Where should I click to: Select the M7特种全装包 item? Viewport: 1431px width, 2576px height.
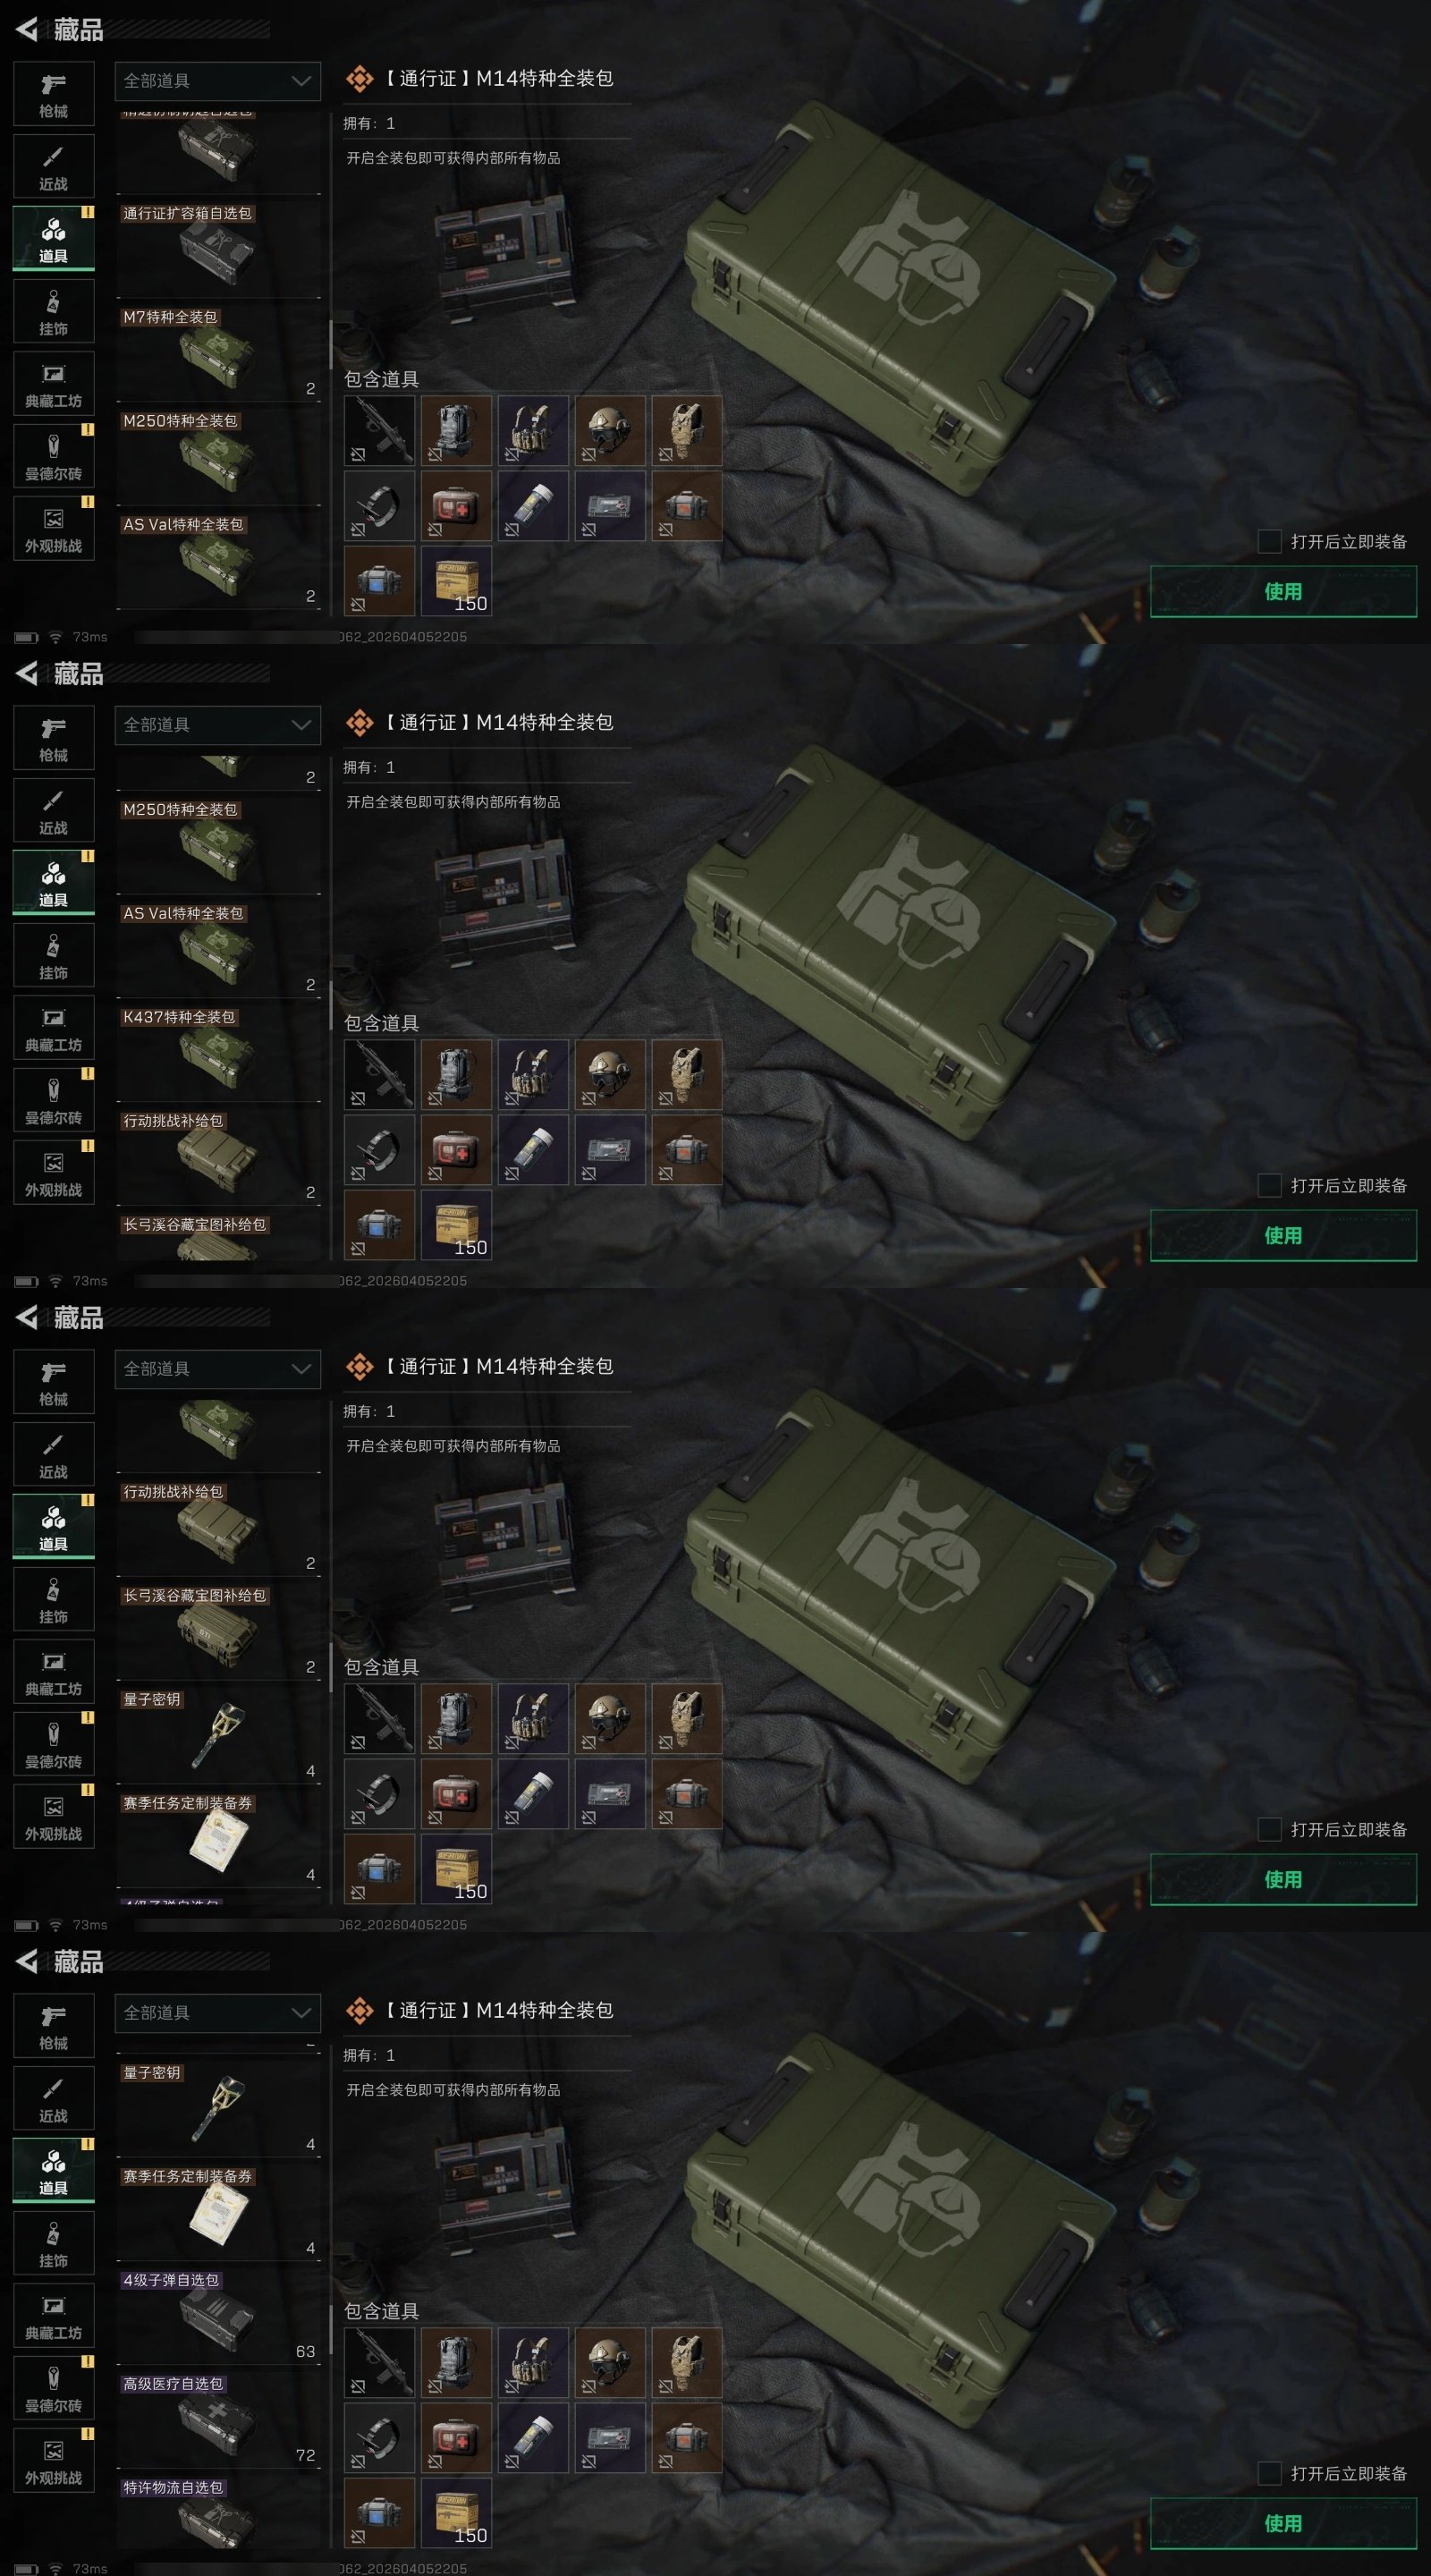[x=218, y=353]
